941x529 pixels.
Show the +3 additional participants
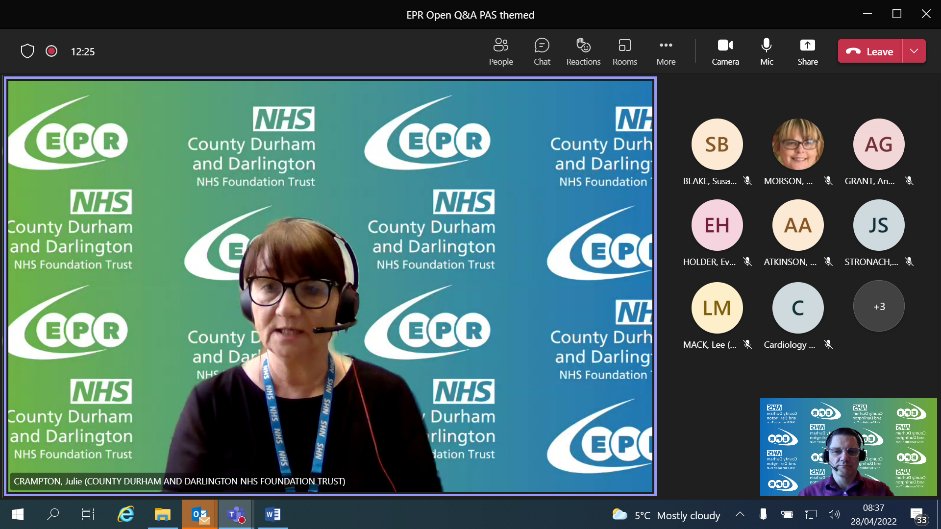point(879,307)
